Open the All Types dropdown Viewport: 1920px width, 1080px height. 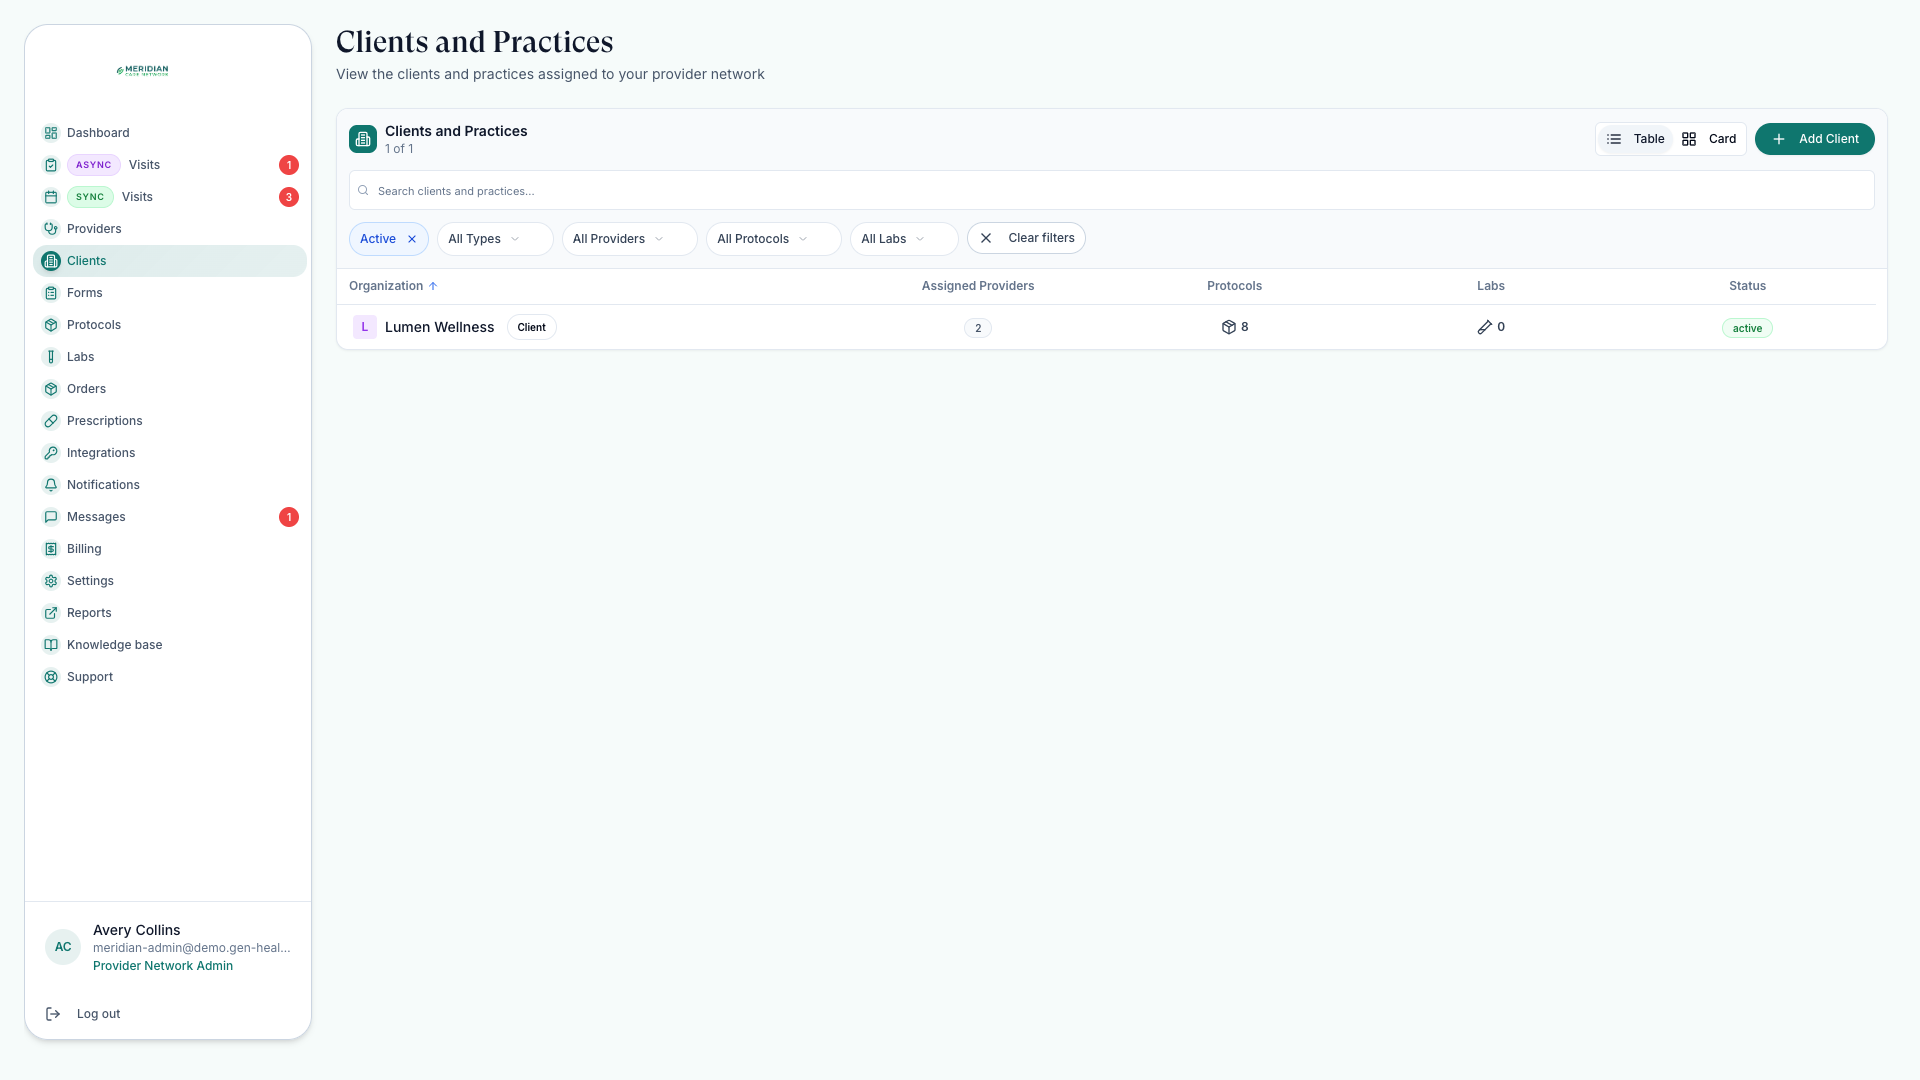(x=495, y=239)
